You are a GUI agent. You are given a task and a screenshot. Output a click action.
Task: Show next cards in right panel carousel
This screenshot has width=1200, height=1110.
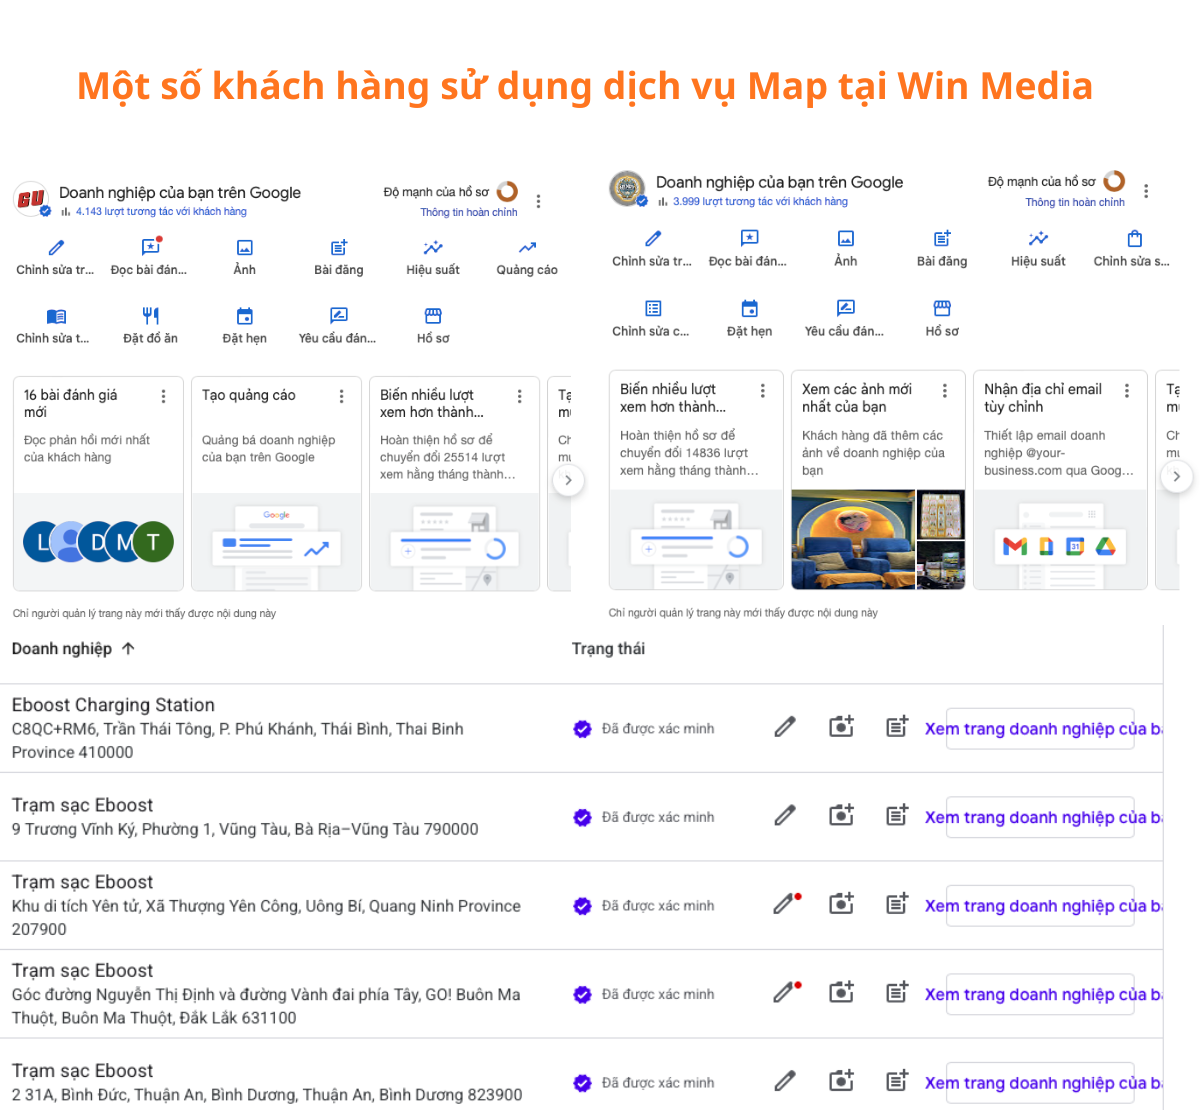1176,476
